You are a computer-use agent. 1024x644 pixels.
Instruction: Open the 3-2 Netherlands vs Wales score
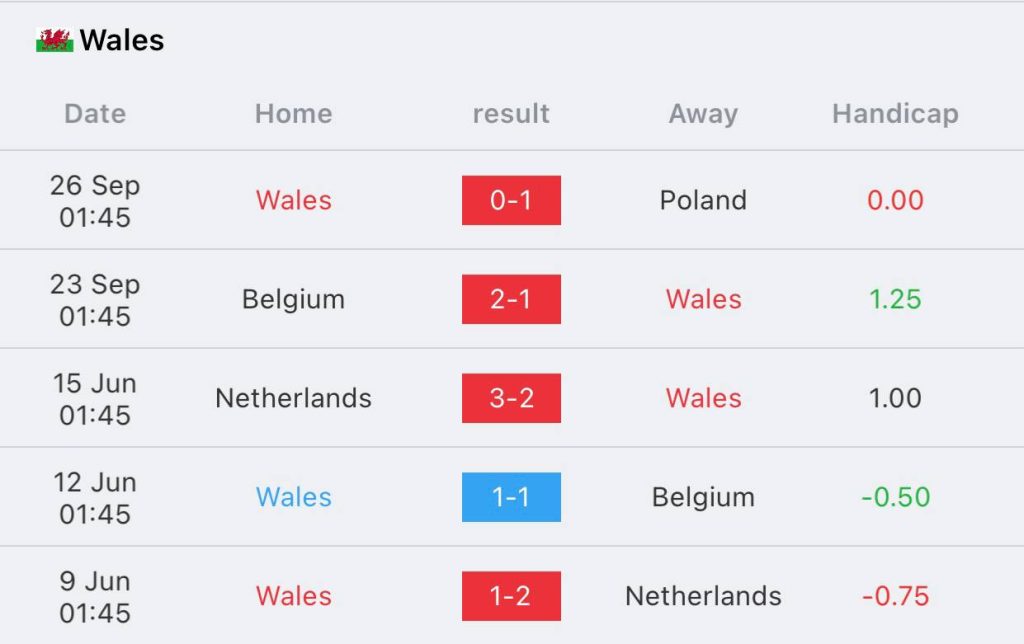coord(511,398)
